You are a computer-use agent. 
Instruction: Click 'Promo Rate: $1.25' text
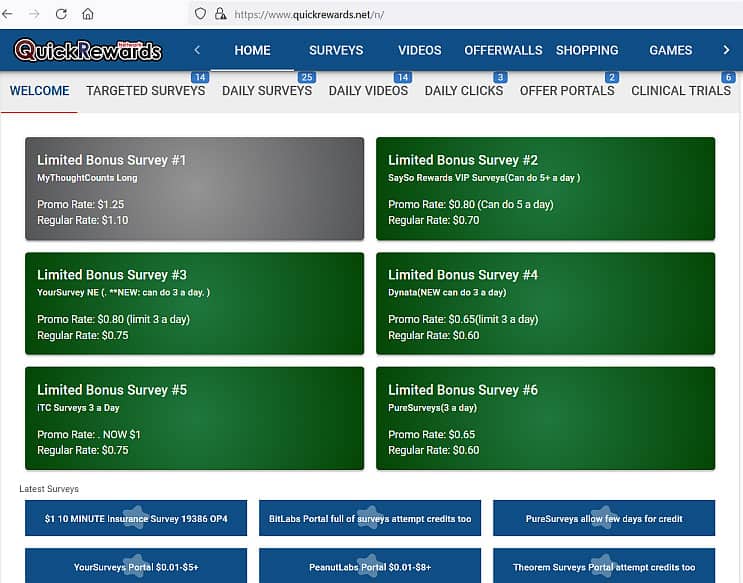pyautogui.click(x=81, y=204)
